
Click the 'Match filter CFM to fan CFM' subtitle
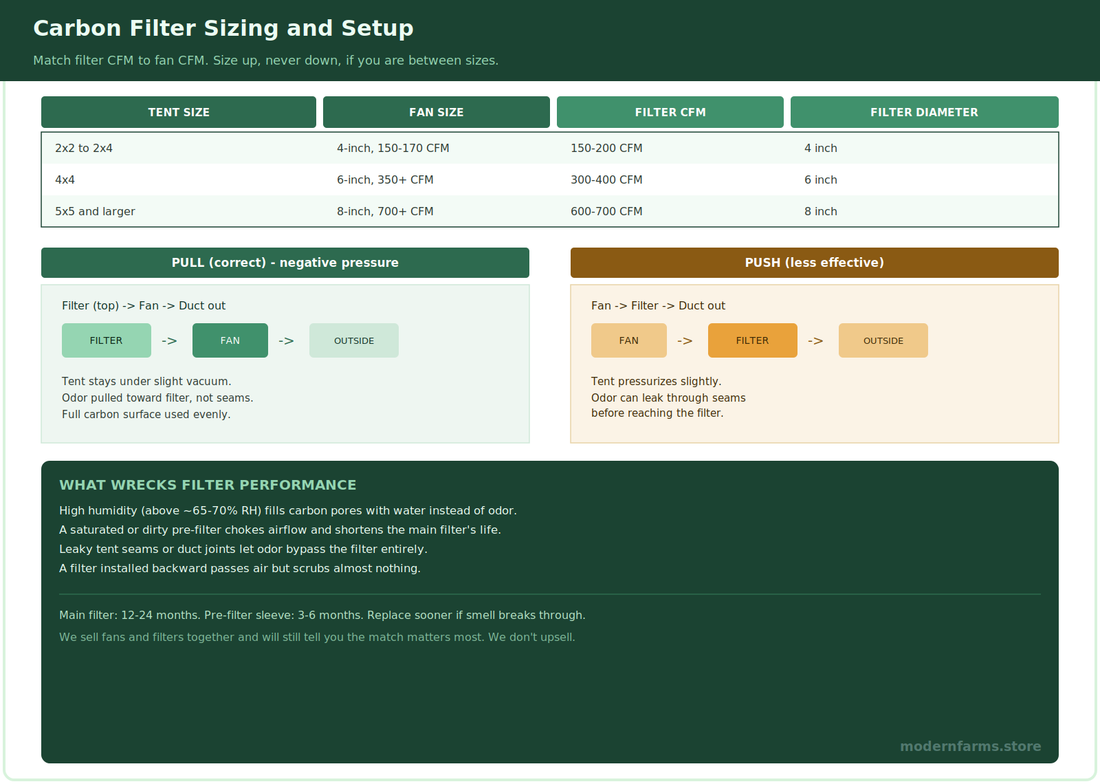(x=266, y=60)
